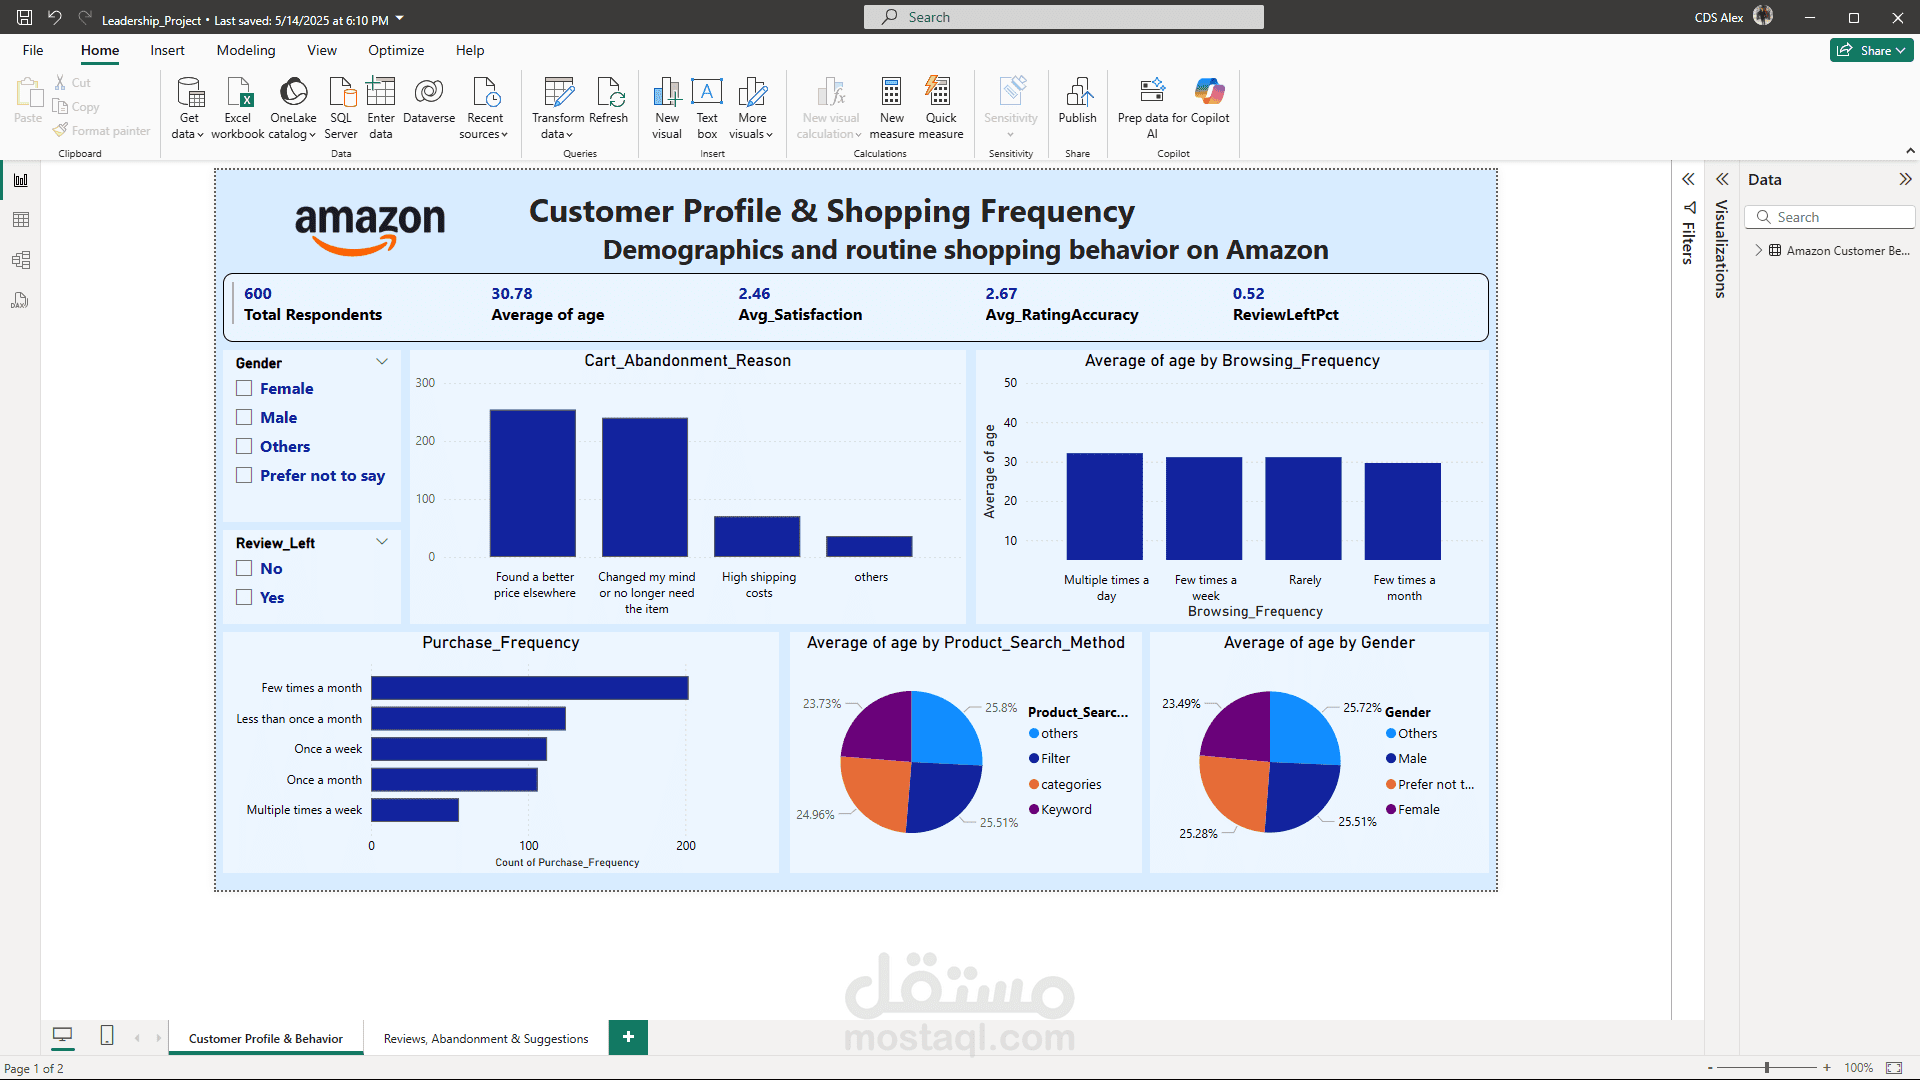Open the Get data source picker
The height and width of the screenshot is (1080, 1920).
click(188, 108)
